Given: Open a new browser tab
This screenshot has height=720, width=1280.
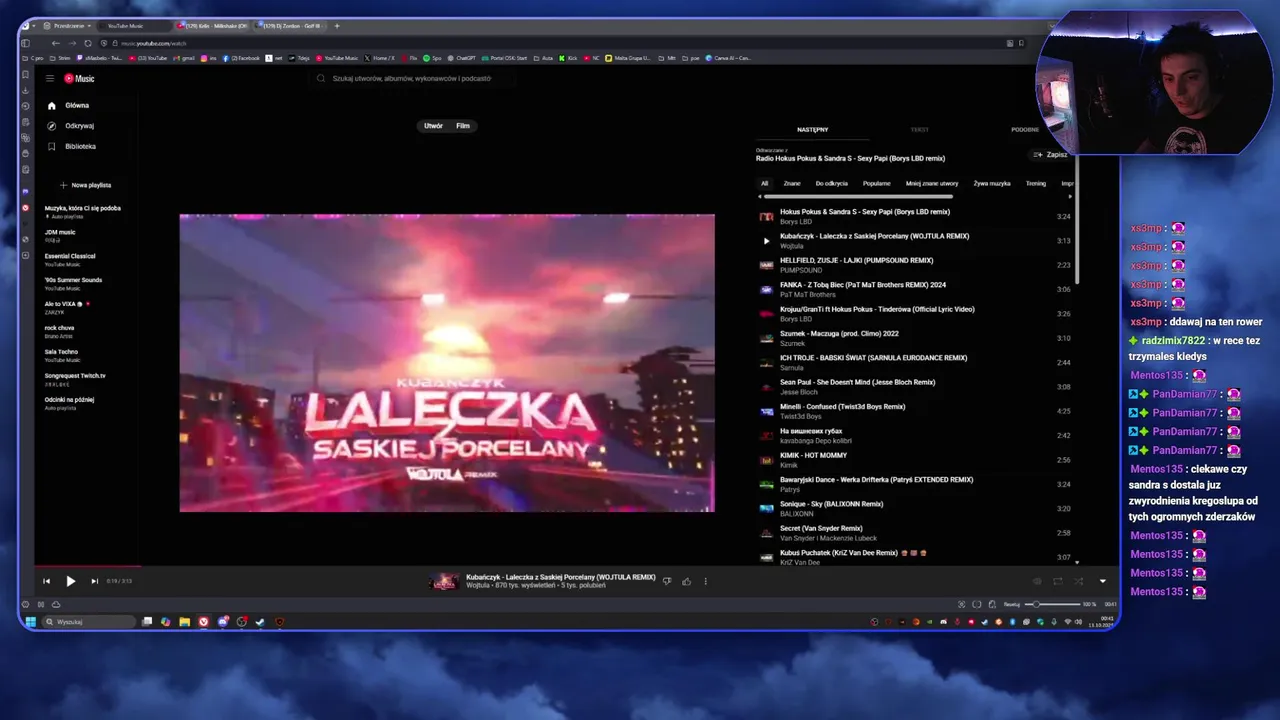Looking at the screenshot, I should pos(337,26).
